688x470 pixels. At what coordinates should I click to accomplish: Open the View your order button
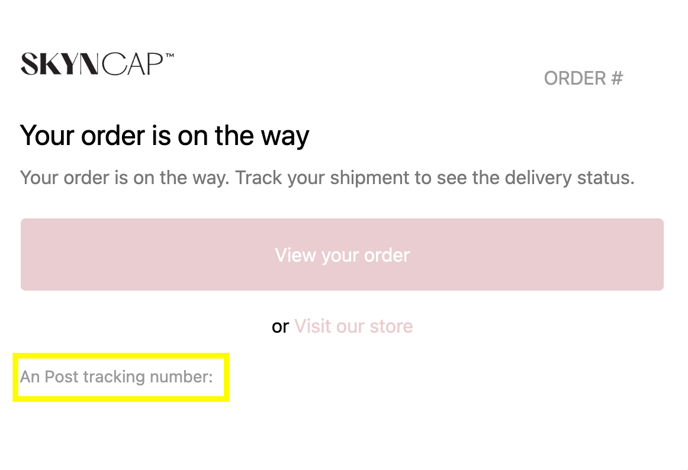pos(342,255)
